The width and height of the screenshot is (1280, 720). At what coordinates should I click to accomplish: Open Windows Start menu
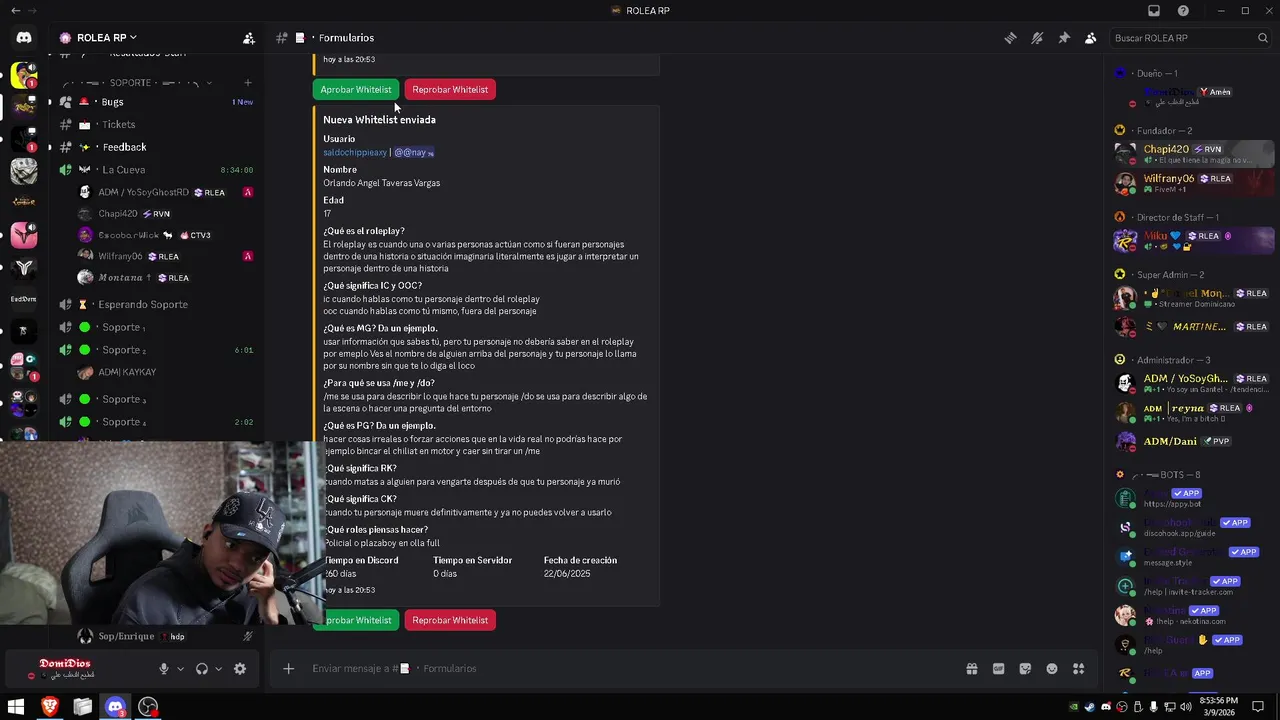(16, 707)
